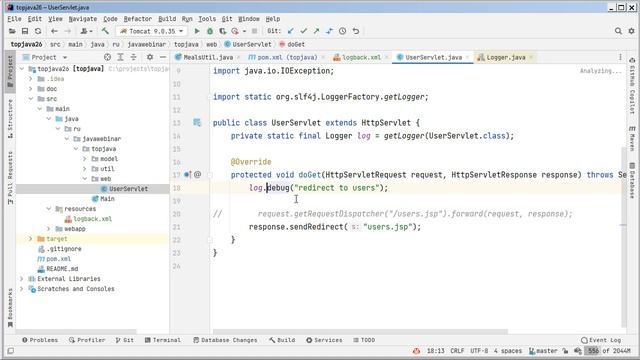Viewport: 640px width, 360px height.
Task: Click the Save All toolbar icon
Action: [25, 31]
